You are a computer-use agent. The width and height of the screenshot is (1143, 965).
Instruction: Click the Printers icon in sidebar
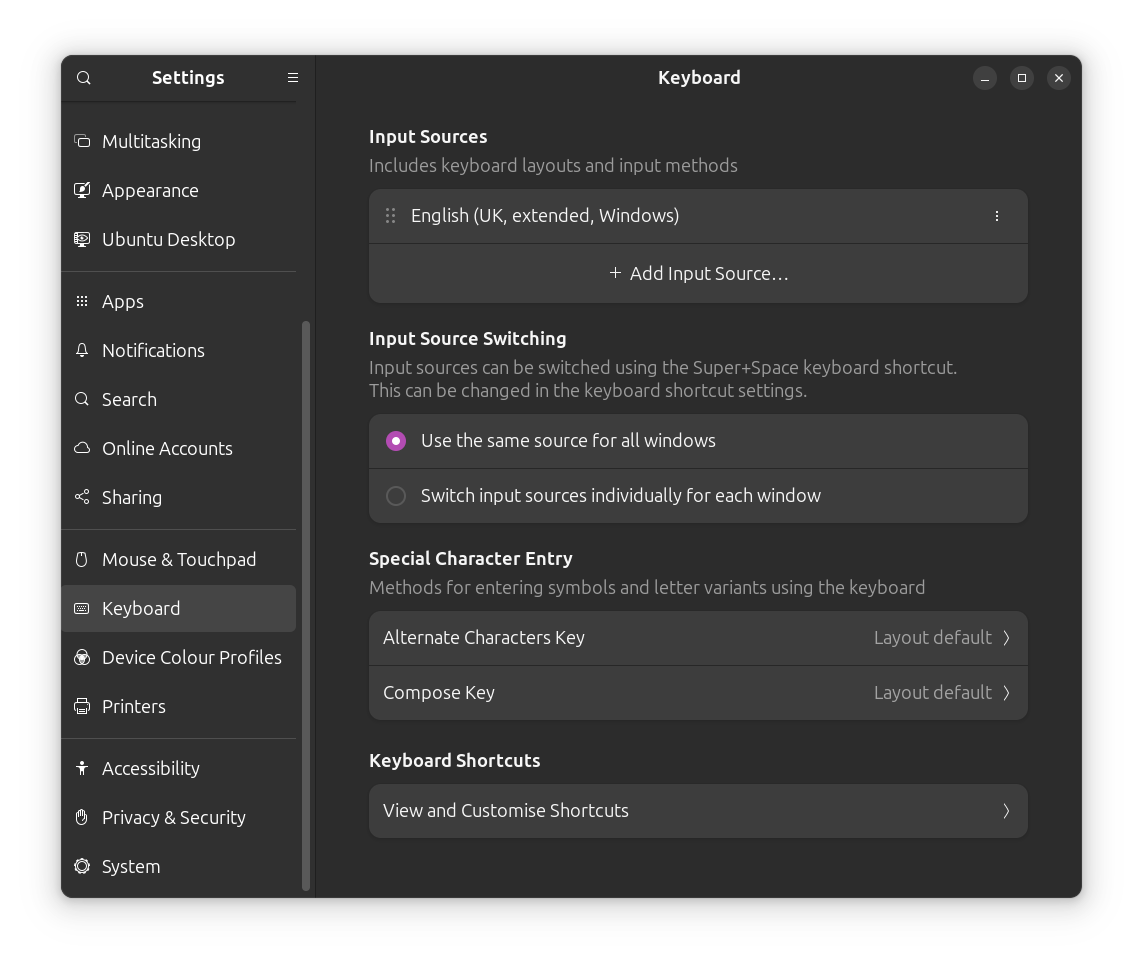coord(82,706)
